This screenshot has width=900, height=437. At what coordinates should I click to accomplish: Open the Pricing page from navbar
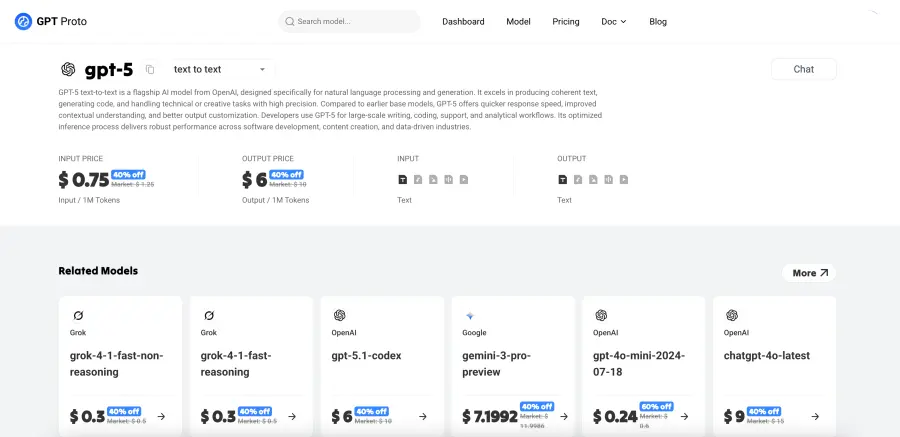pyautogui.click(x=565, y=21)
